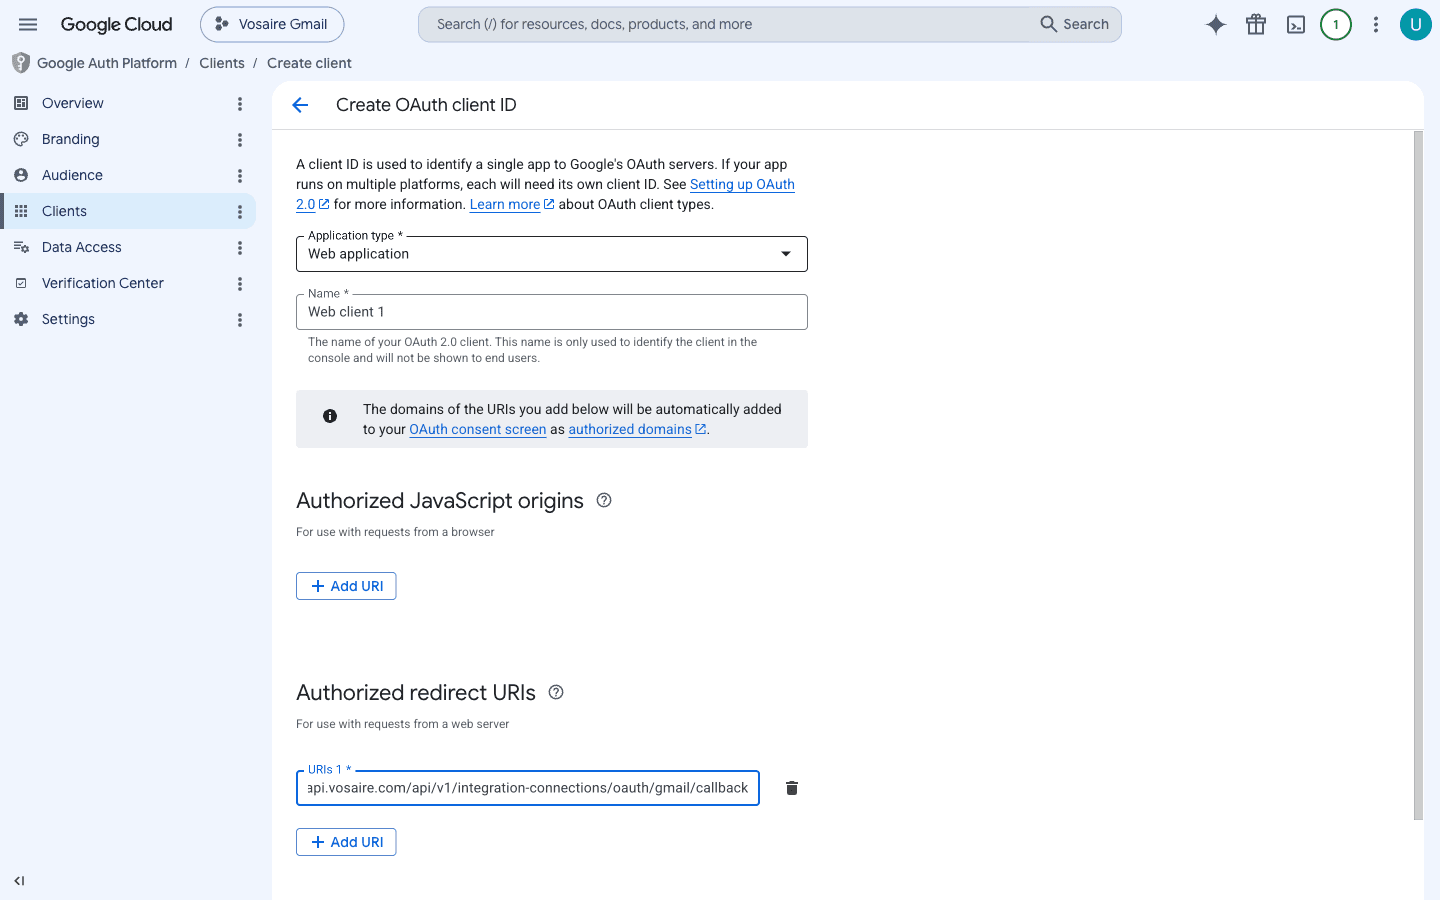This screenshot has width=1440, height=900.
Task: Click the Search button
Action: pos(1075,24)
